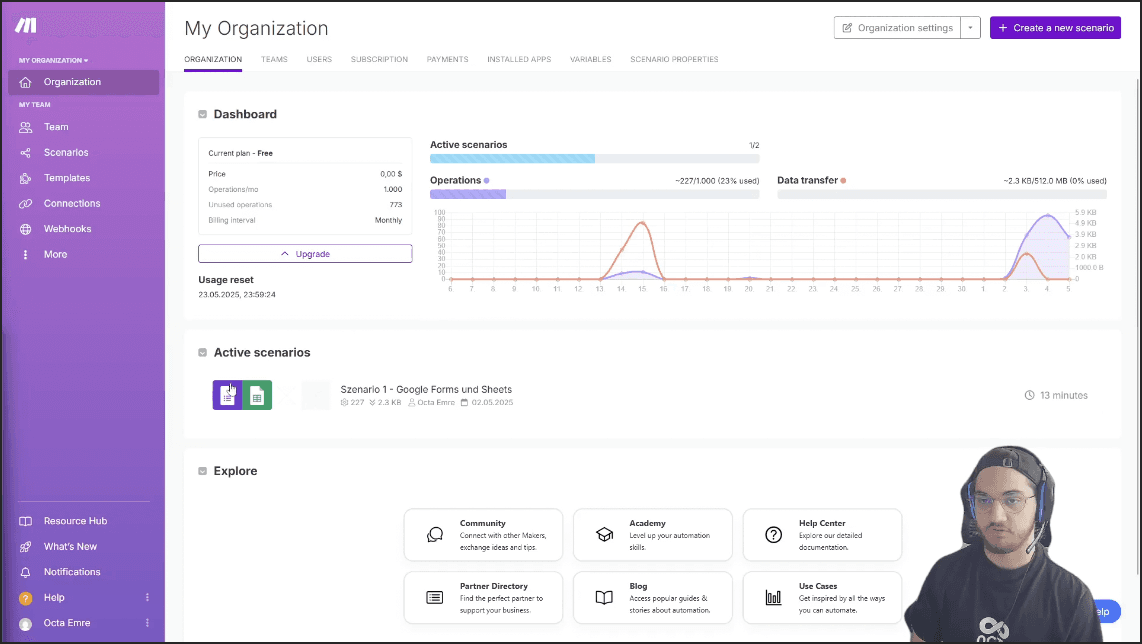Image resolution: width=1142 pixels, height=644 pixels.
Task: Click the usage chart peak at day 15
Action: tap(642, 222)
